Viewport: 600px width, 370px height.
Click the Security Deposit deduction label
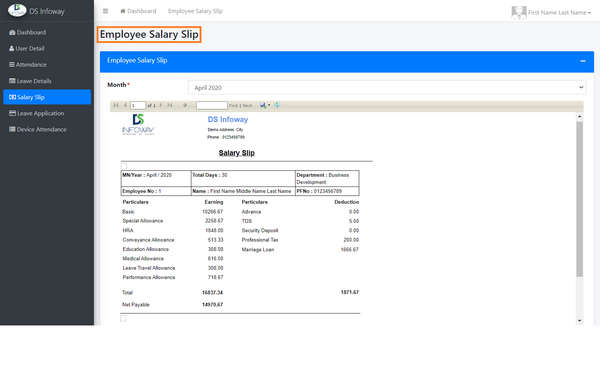(x=260, y=230)
